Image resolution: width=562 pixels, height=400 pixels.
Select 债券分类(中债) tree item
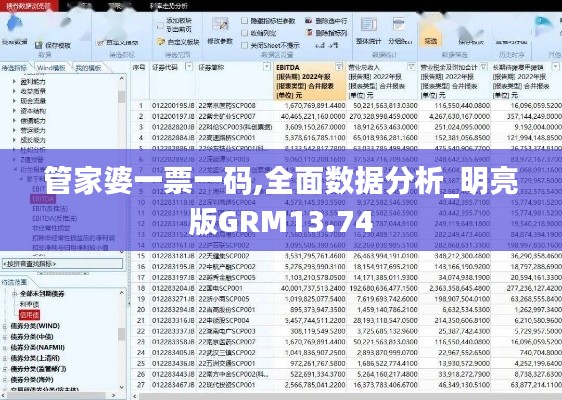pos(32,337)
